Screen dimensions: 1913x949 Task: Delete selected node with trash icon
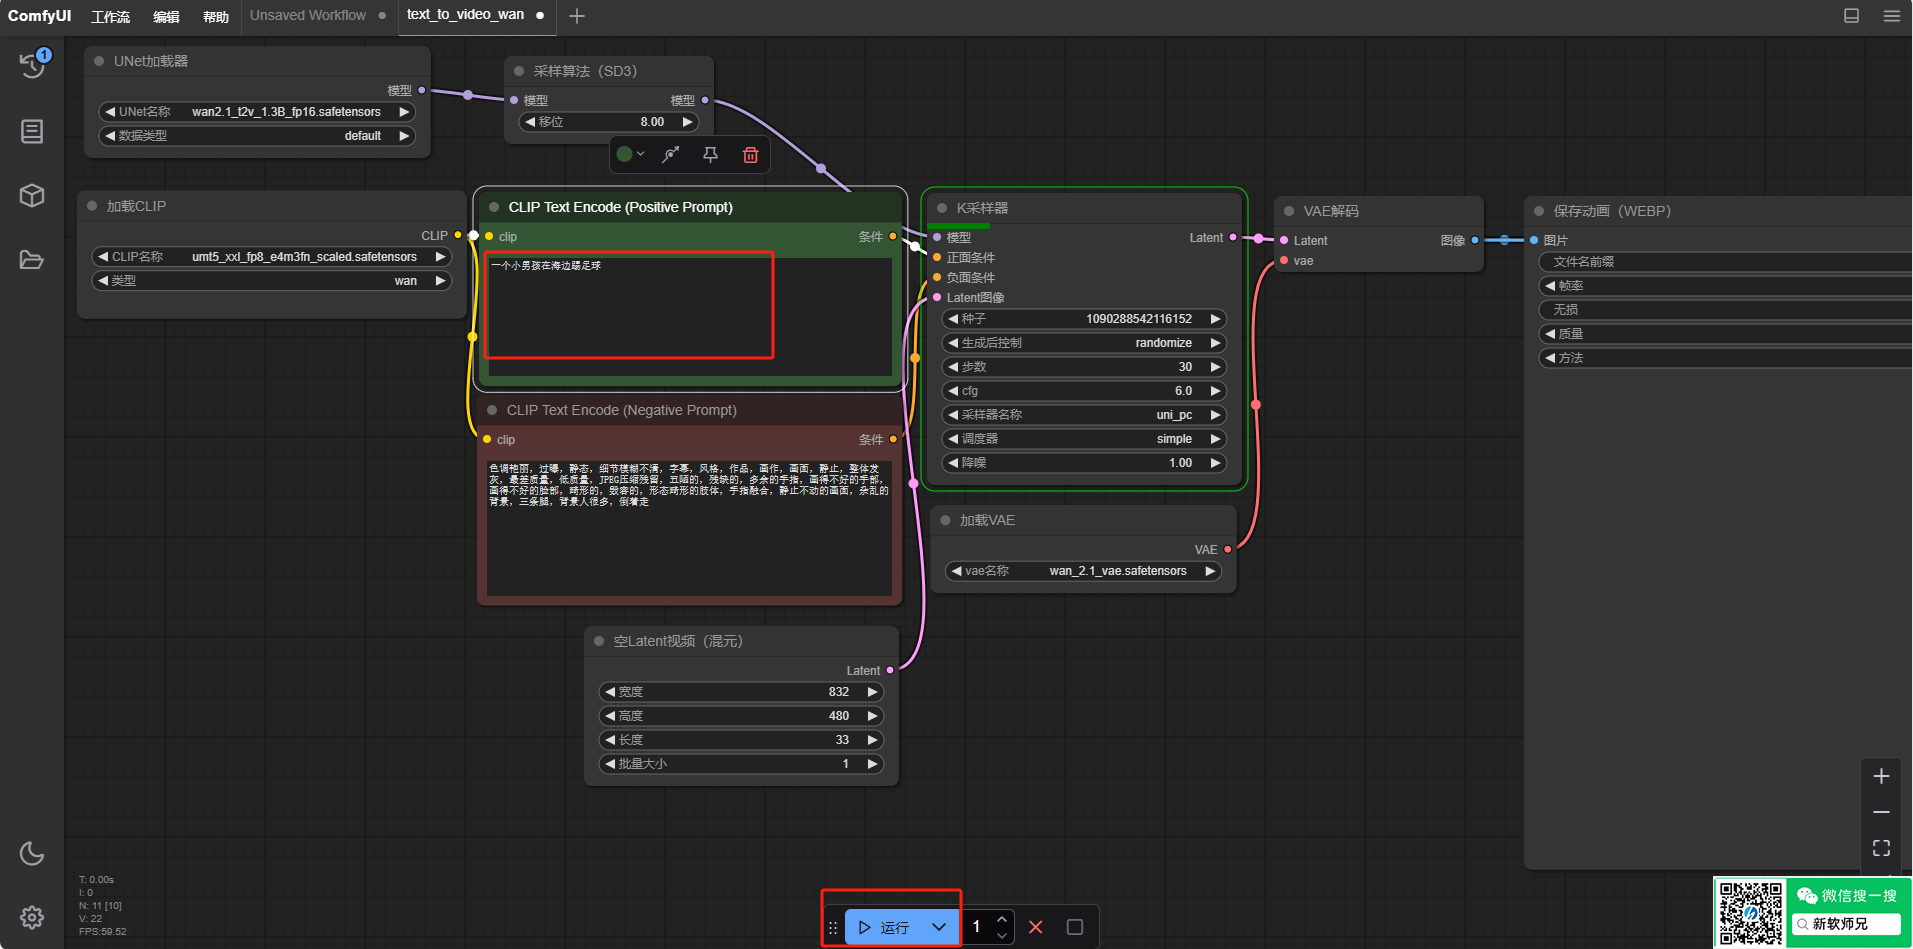click(750, 155)
